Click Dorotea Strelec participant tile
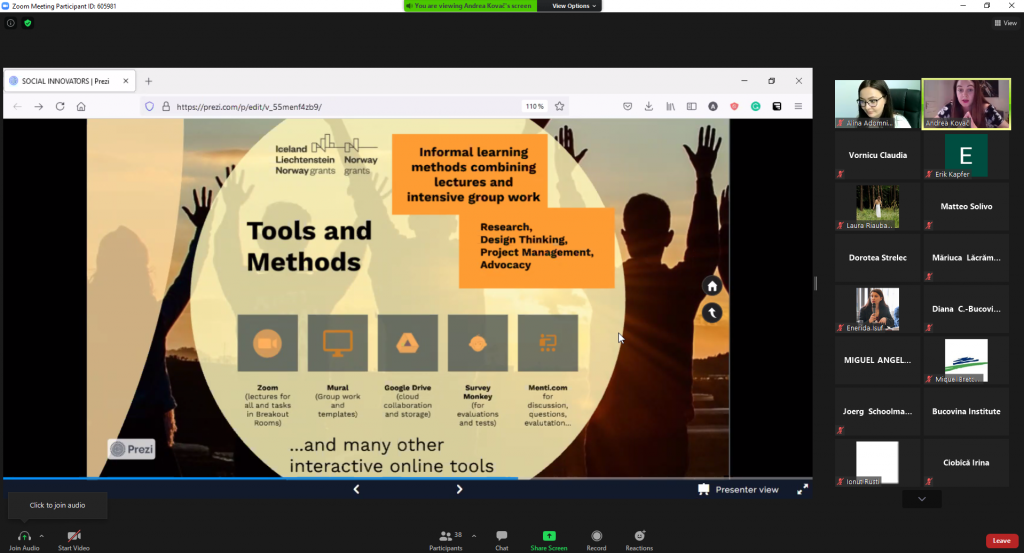This screenshot has width=1024, height=553. pyautogui.click(x=877, y=258)
